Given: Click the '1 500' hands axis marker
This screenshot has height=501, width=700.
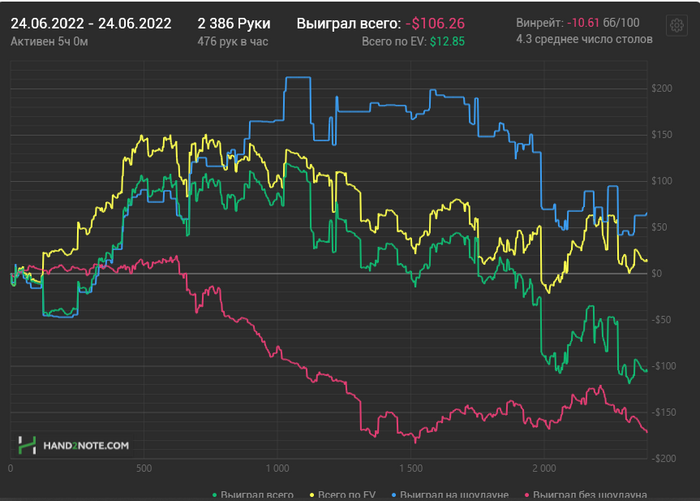Looking at the screenshot, I should click(410, 468).
